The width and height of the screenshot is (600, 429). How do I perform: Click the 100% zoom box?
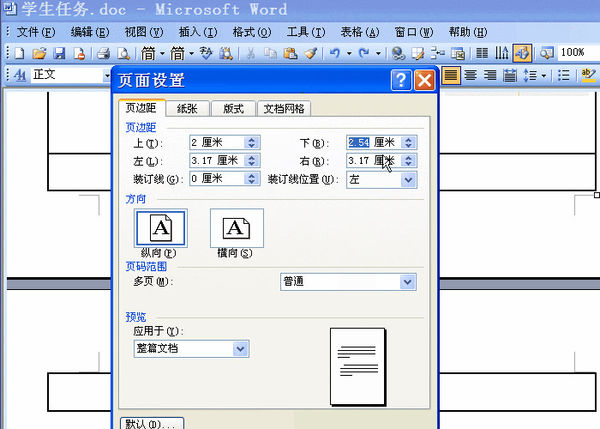[x=579, y=52]
